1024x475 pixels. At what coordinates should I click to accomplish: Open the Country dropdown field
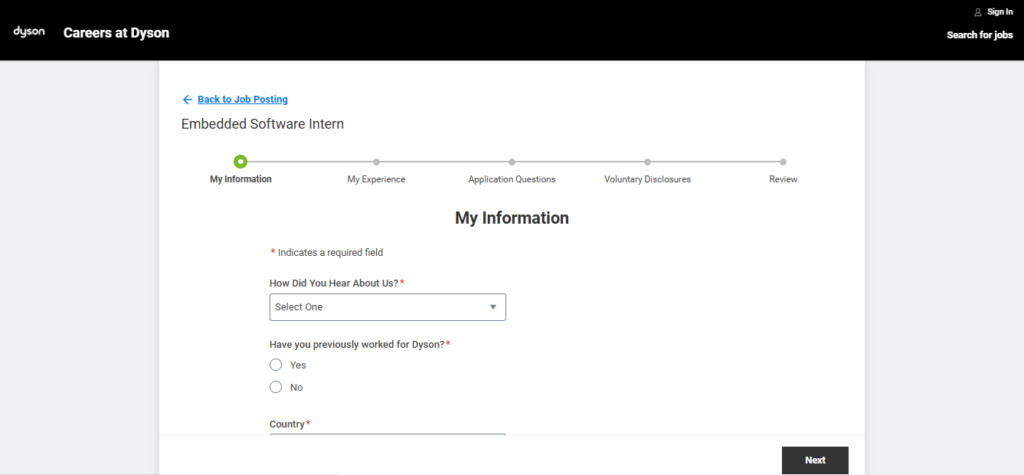[x=388, y=434]
